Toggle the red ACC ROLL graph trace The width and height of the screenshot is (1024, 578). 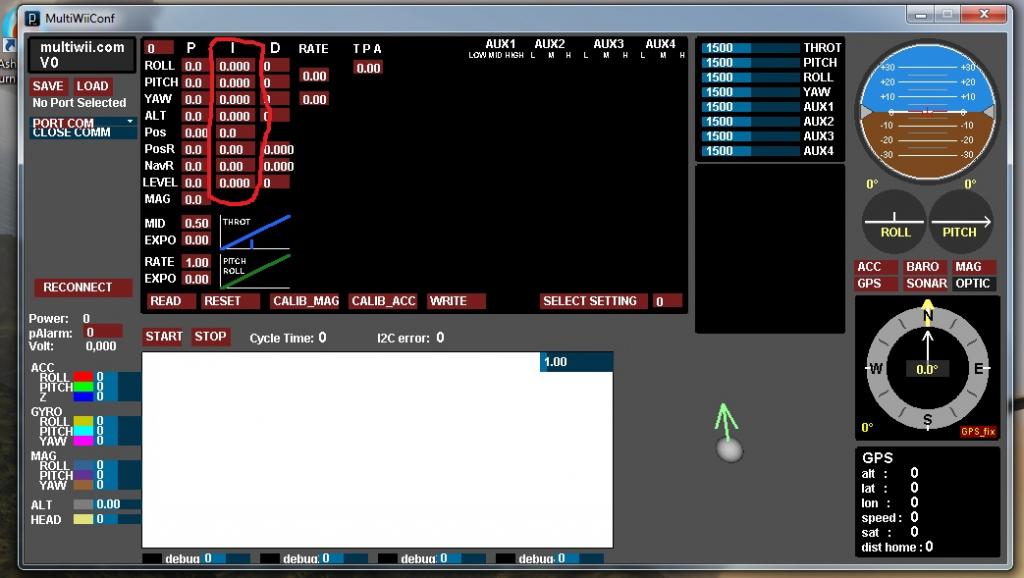83,377
